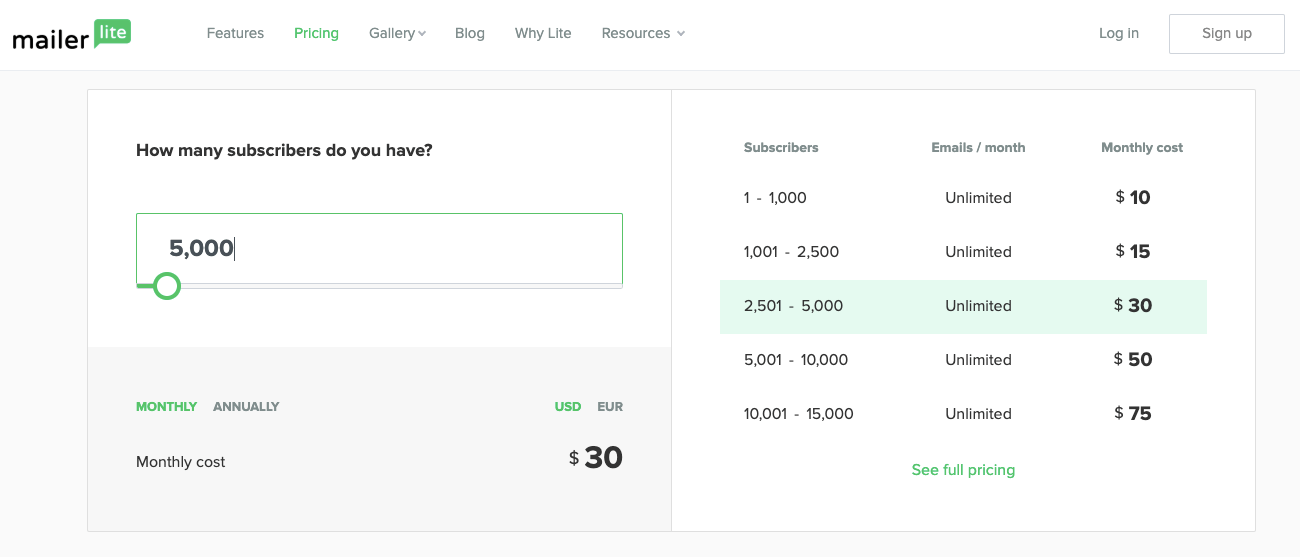Switch billing to MONTHLY
1300x557 pixels.
point(166,406)
